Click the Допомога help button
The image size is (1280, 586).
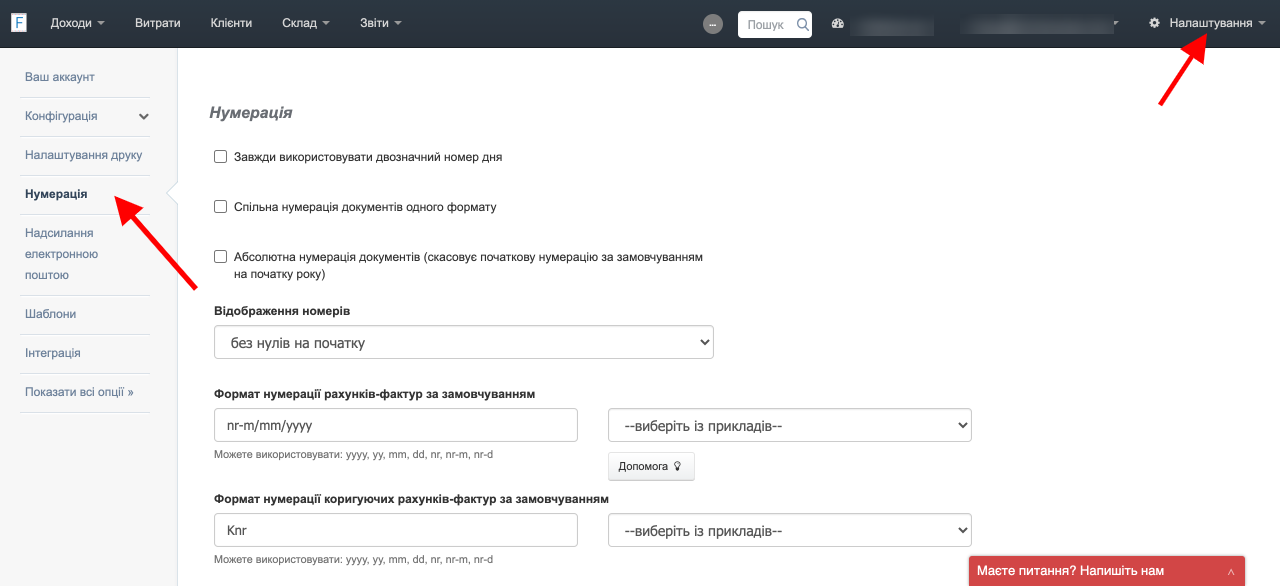tap(650, 466)
